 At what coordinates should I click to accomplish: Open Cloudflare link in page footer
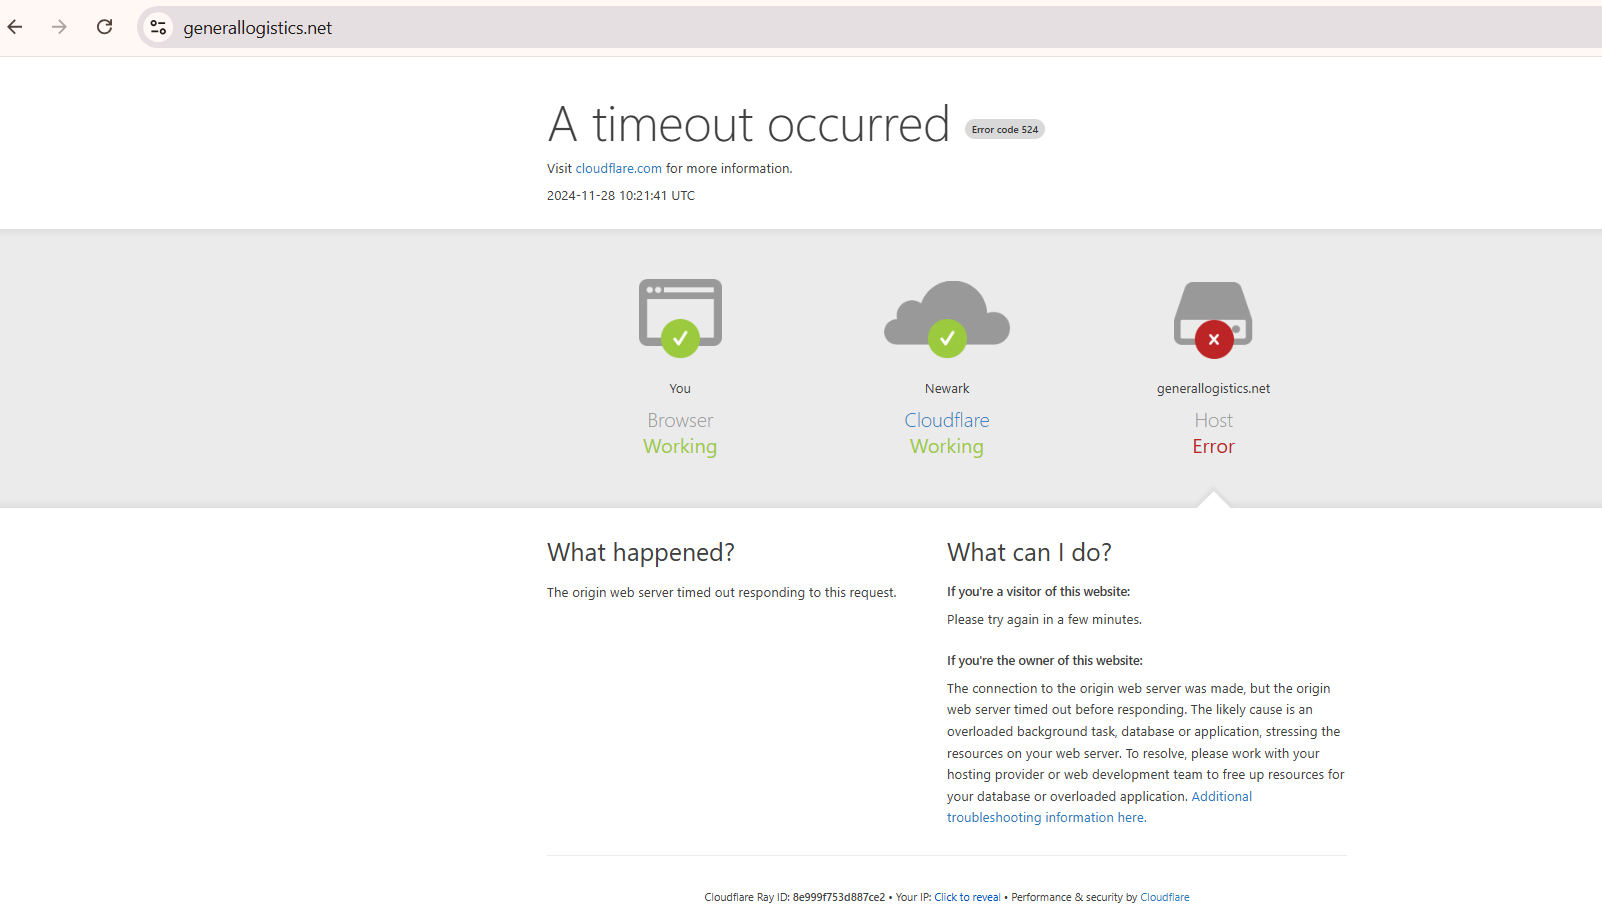click(1165, 897)
